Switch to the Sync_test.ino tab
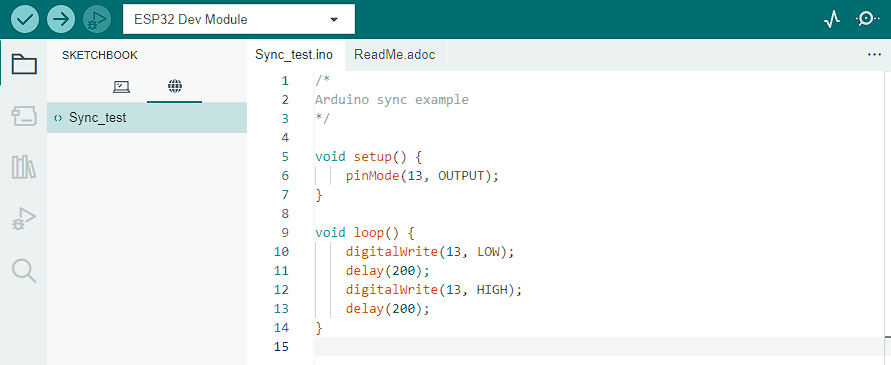This screenshot has width=891, height=365. tap(294, 55)
